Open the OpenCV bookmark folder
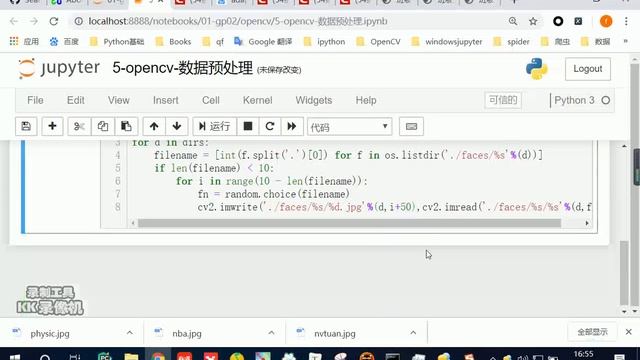The height and width of the screenshot is (360, 640). coord(378,42)
